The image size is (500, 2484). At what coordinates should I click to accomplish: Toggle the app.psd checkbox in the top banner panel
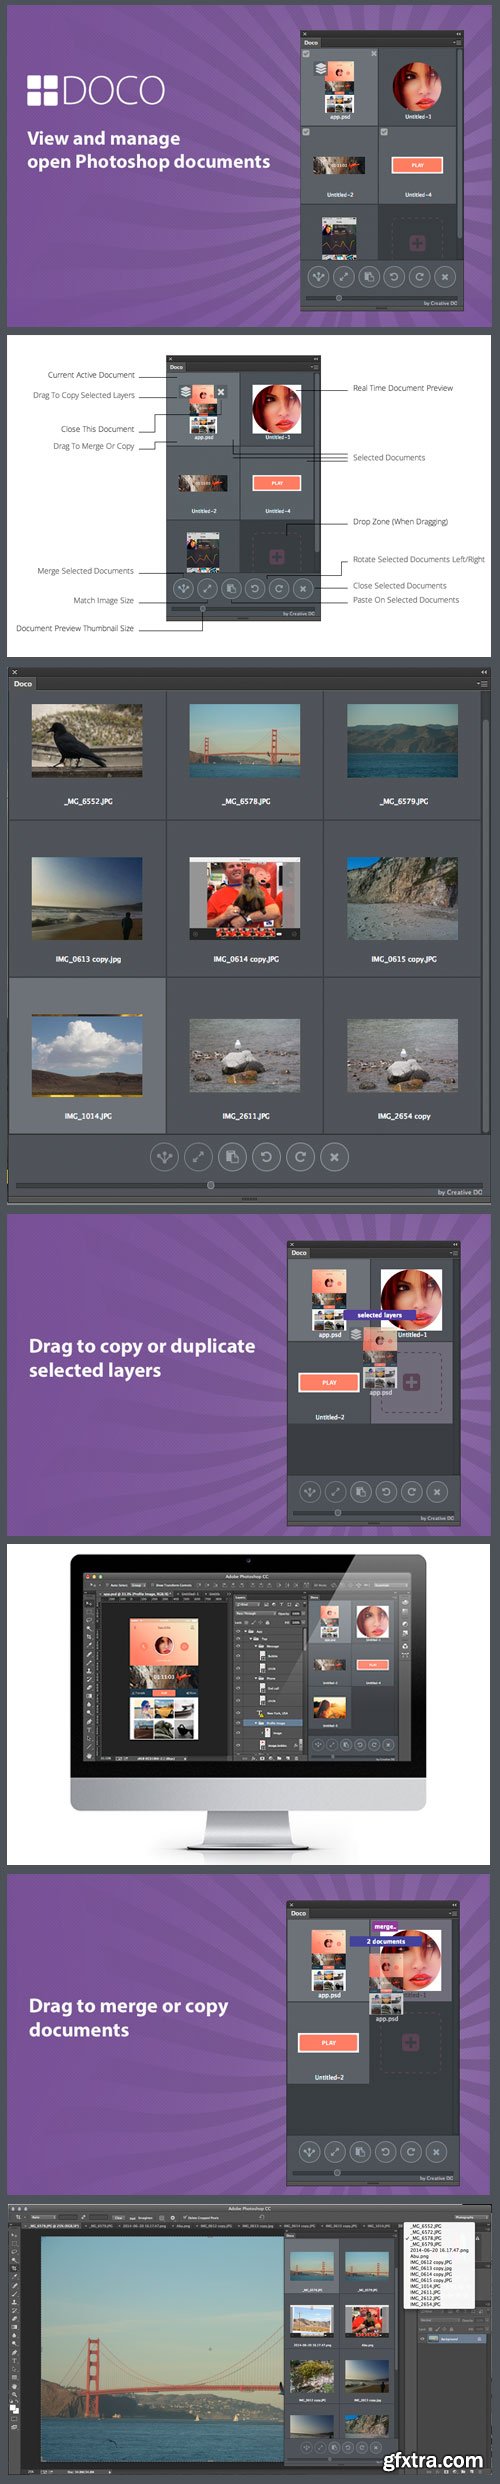(x=306, y=54)
